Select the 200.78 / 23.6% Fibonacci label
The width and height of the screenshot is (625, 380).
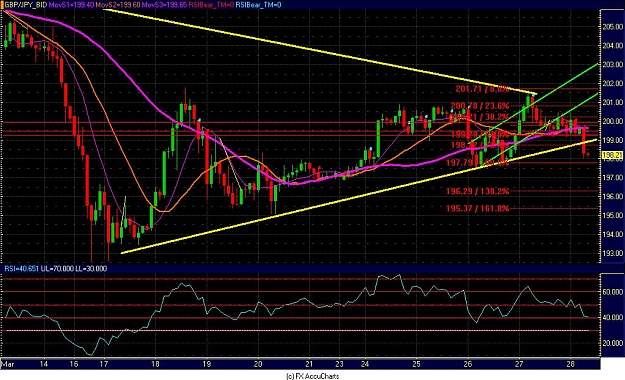[480, 106]
